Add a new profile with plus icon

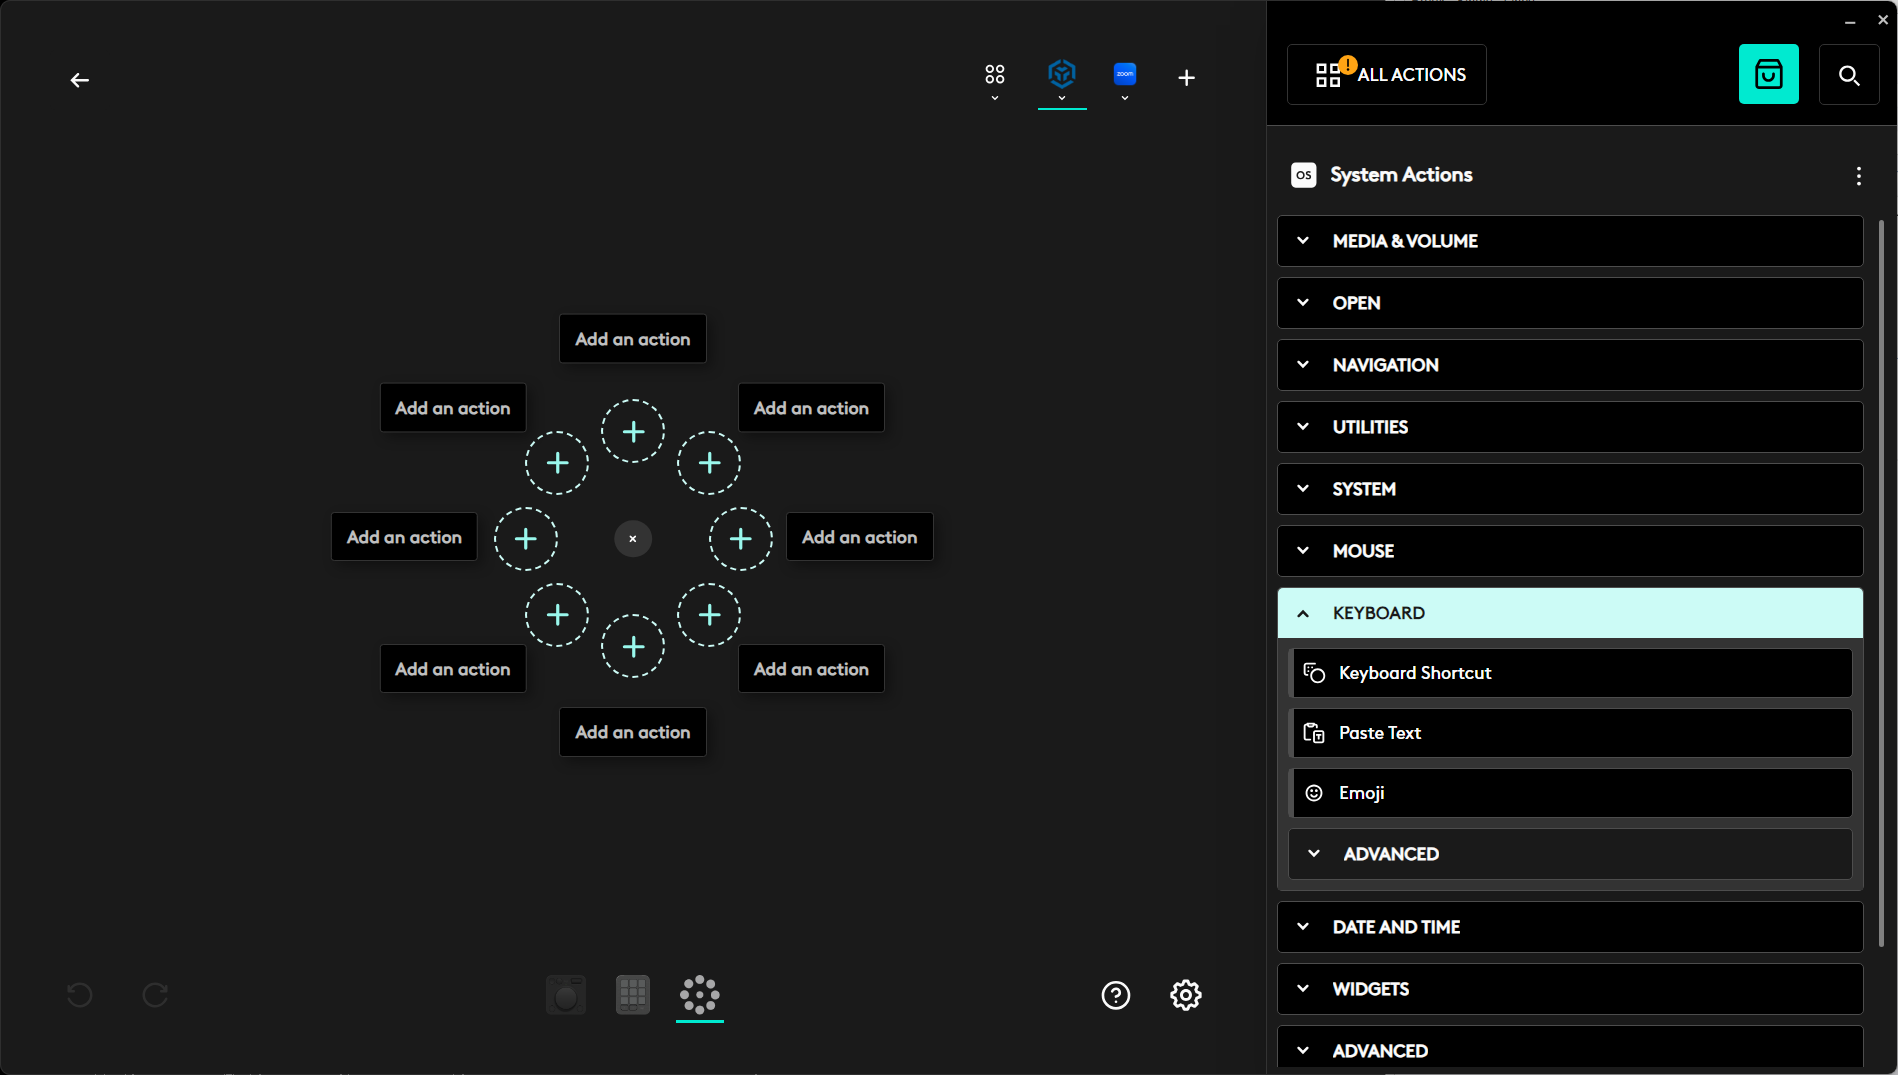[x=1186, y=78]
